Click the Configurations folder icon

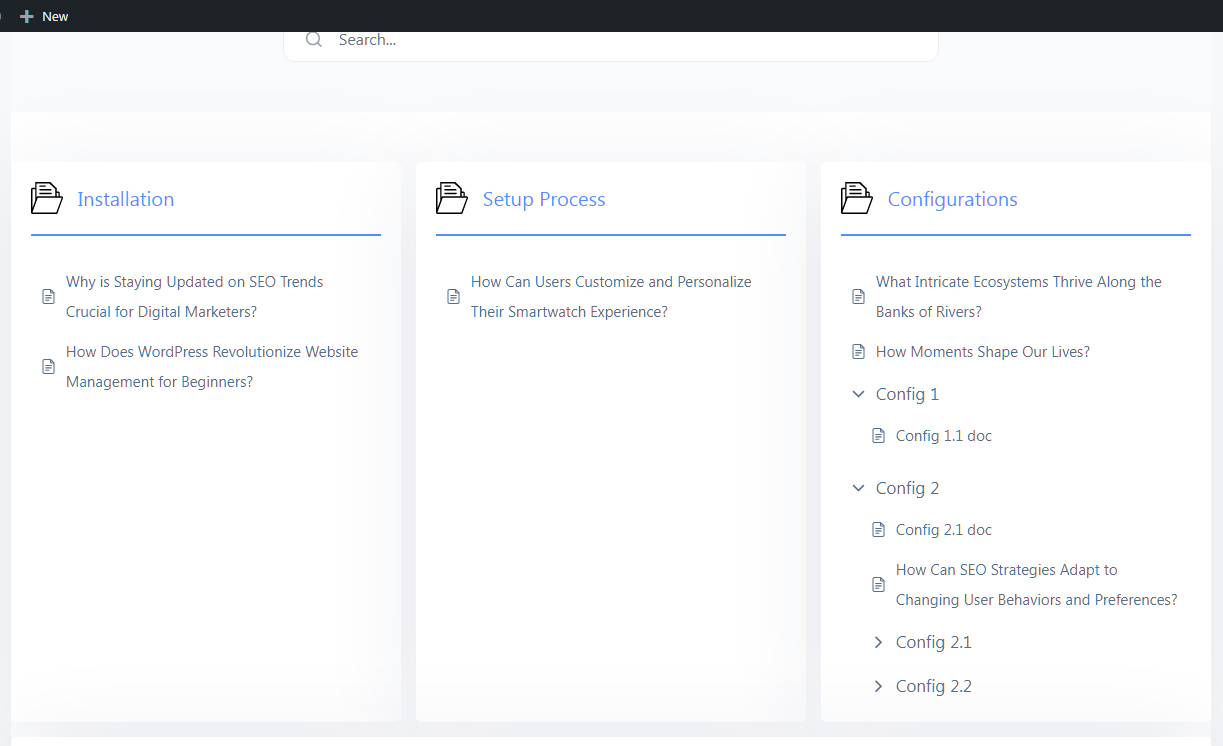coord(856,198)
